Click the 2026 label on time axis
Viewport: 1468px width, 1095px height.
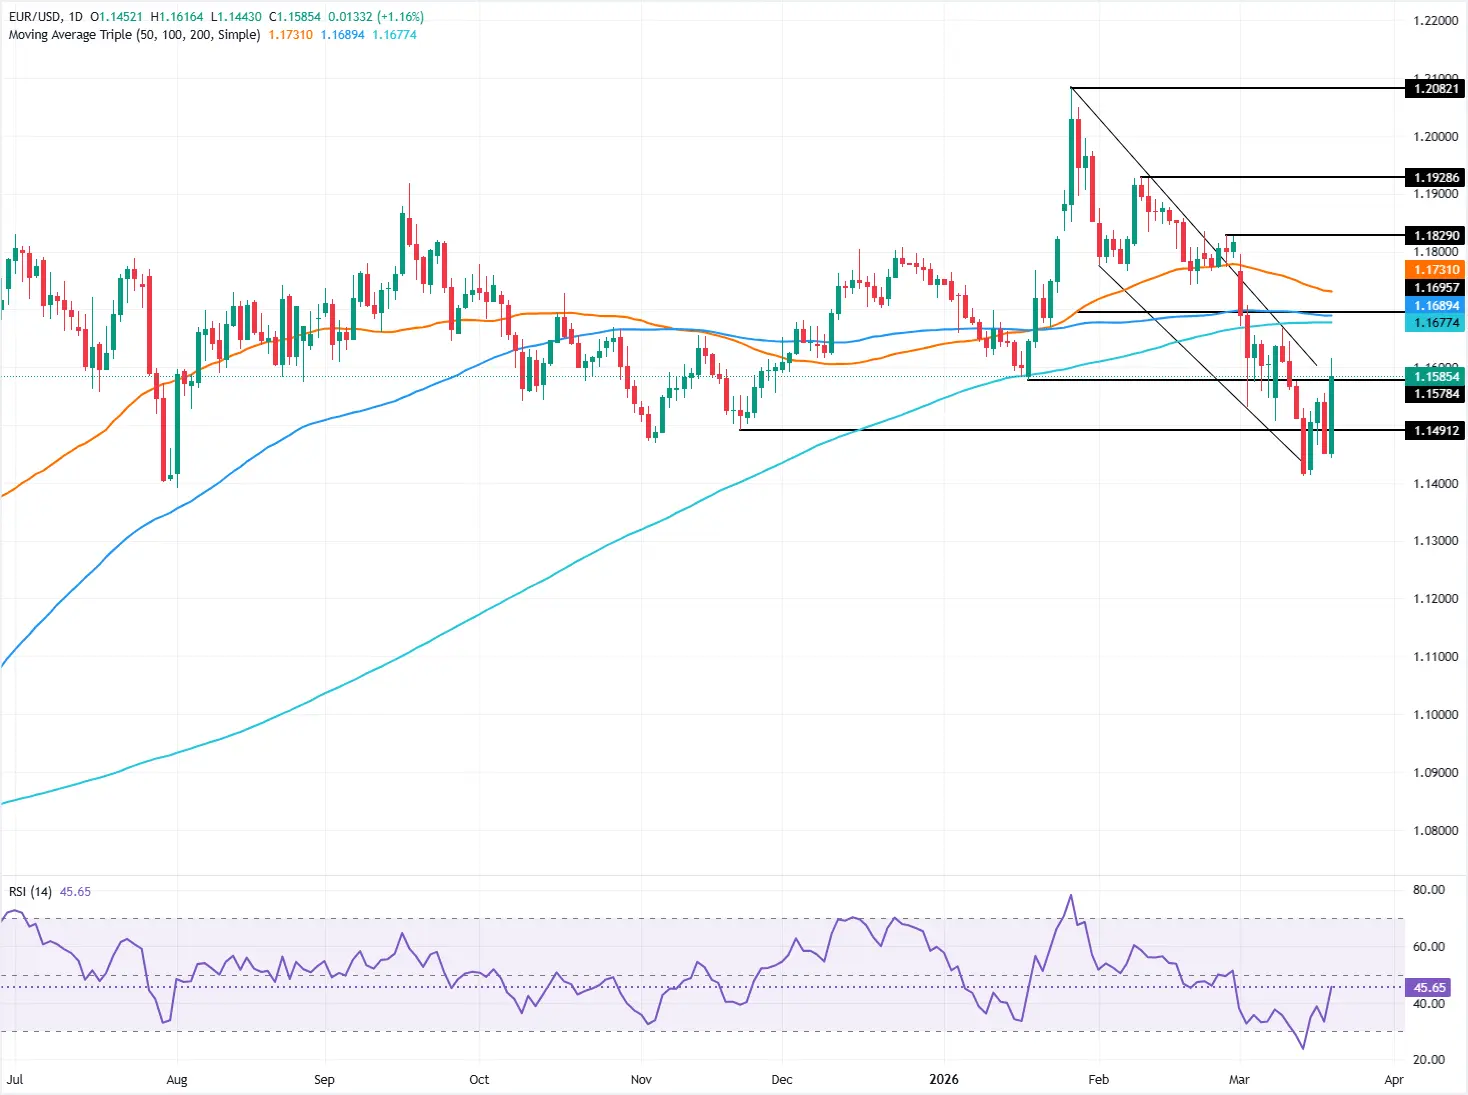point(944,1080)
